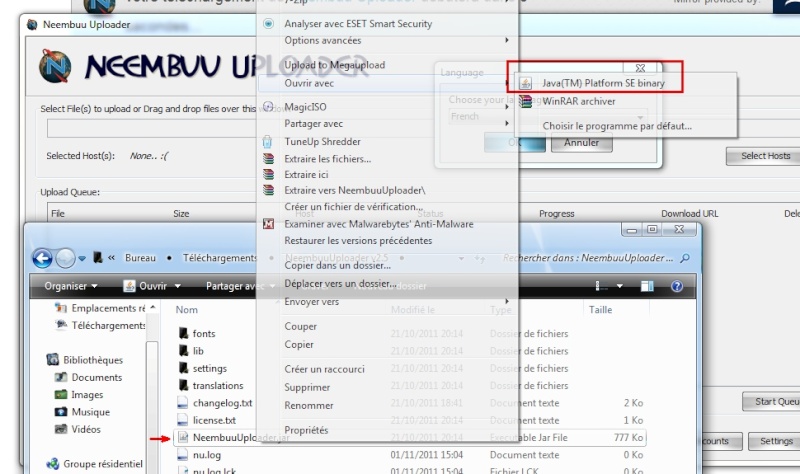Click the Explorer search magnifier icon

[685, 258]
